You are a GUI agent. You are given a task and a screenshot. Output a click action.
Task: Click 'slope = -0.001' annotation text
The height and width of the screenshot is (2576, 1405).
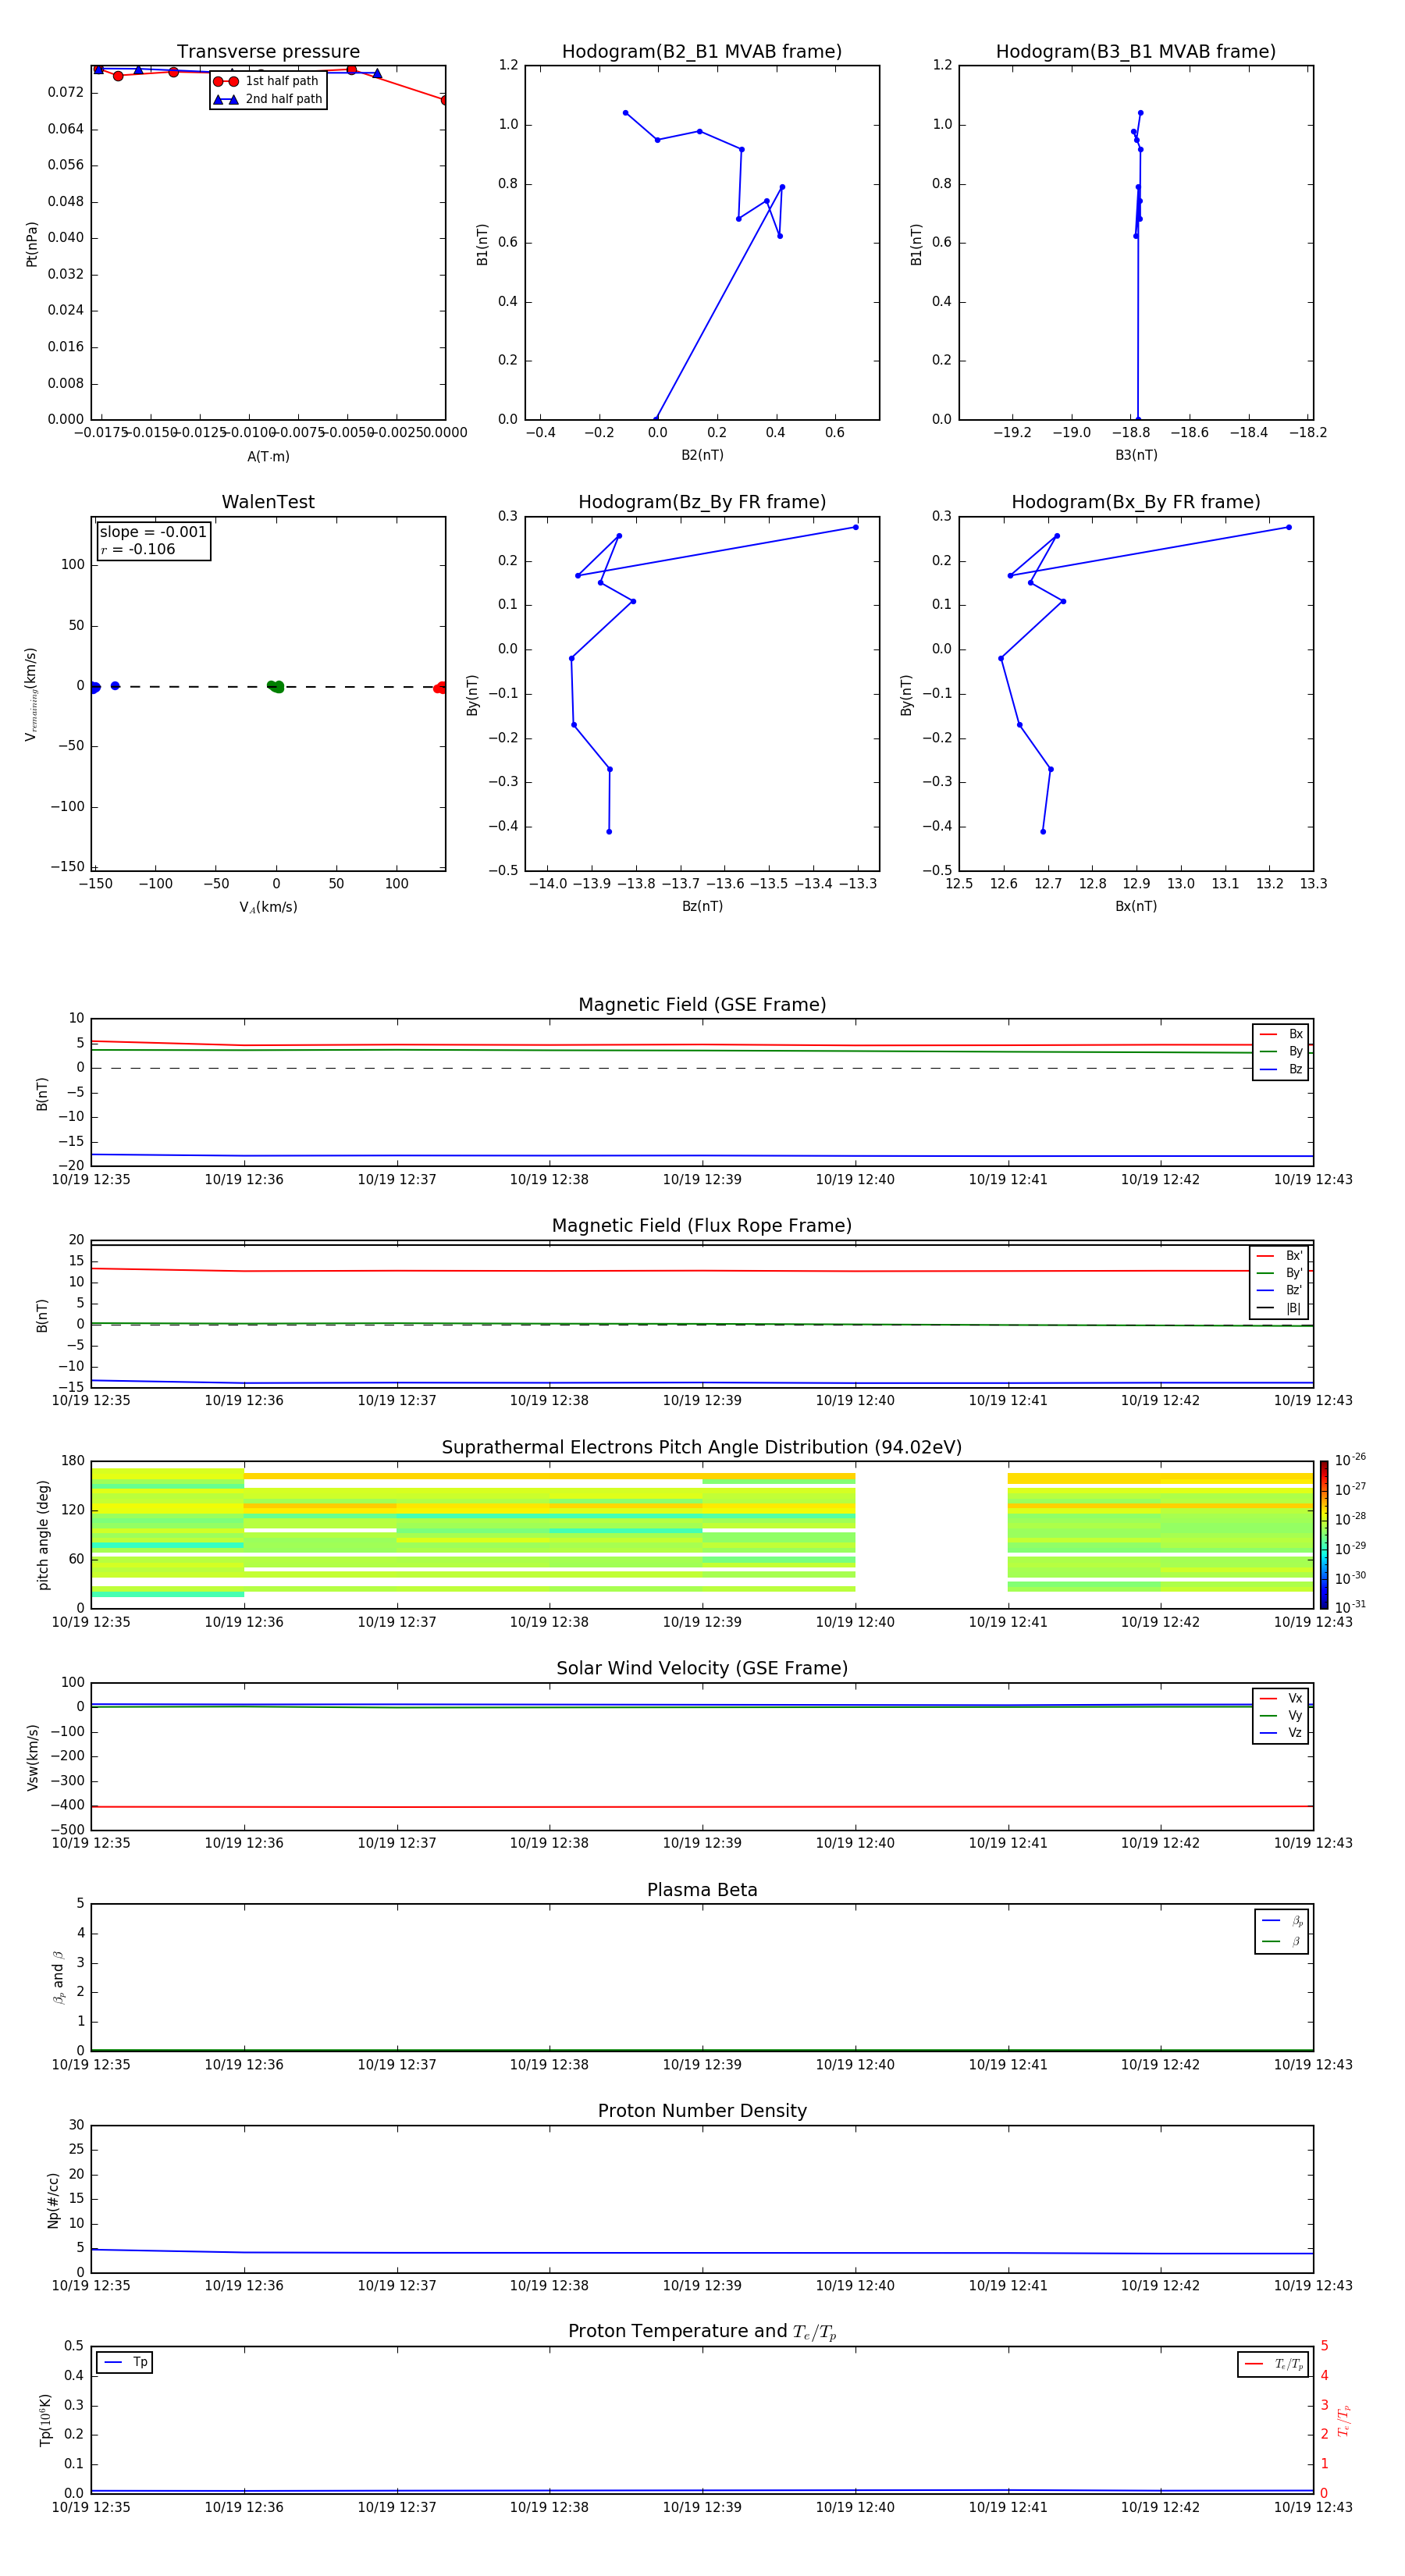(x=153, y=532)
